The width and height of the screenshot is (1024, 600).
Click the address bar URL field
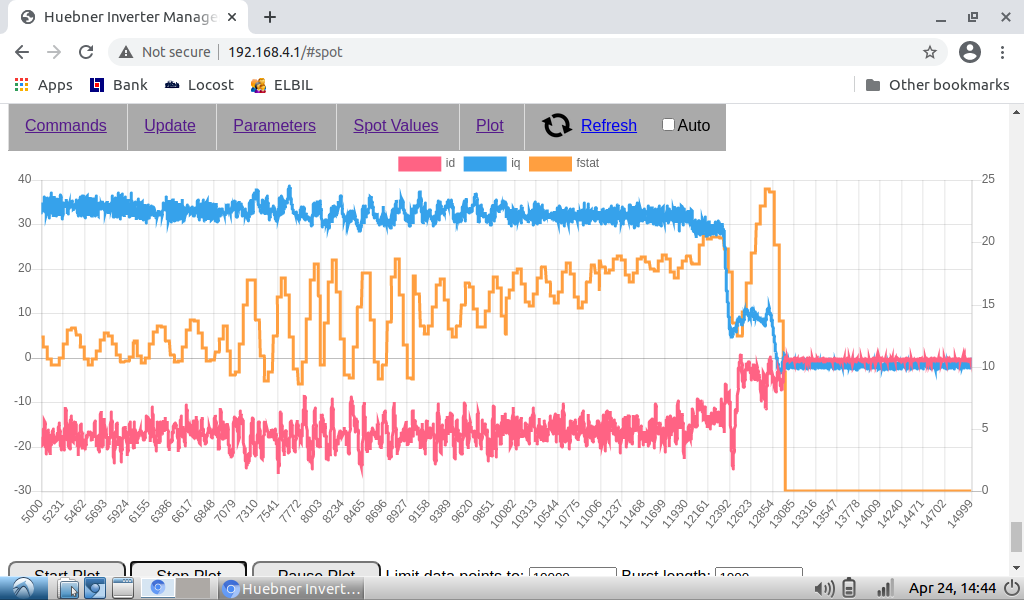(x=500, y=52)
